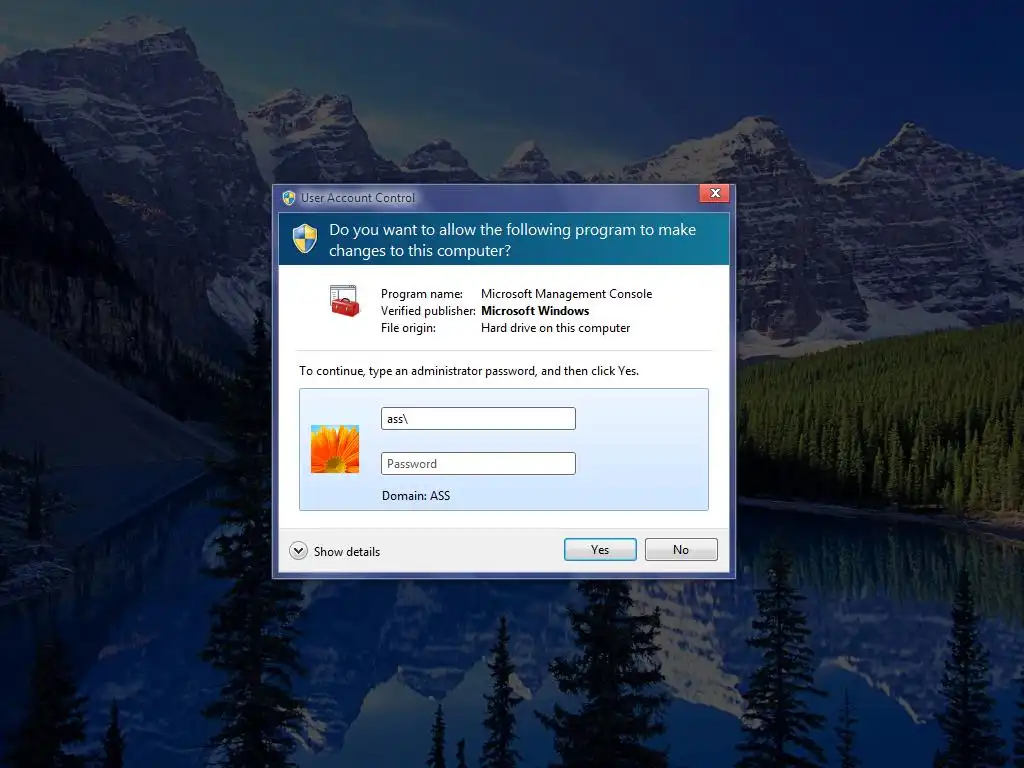Click into the Password field
Viewport: 1024px width, 768px height.
(478, 464)
